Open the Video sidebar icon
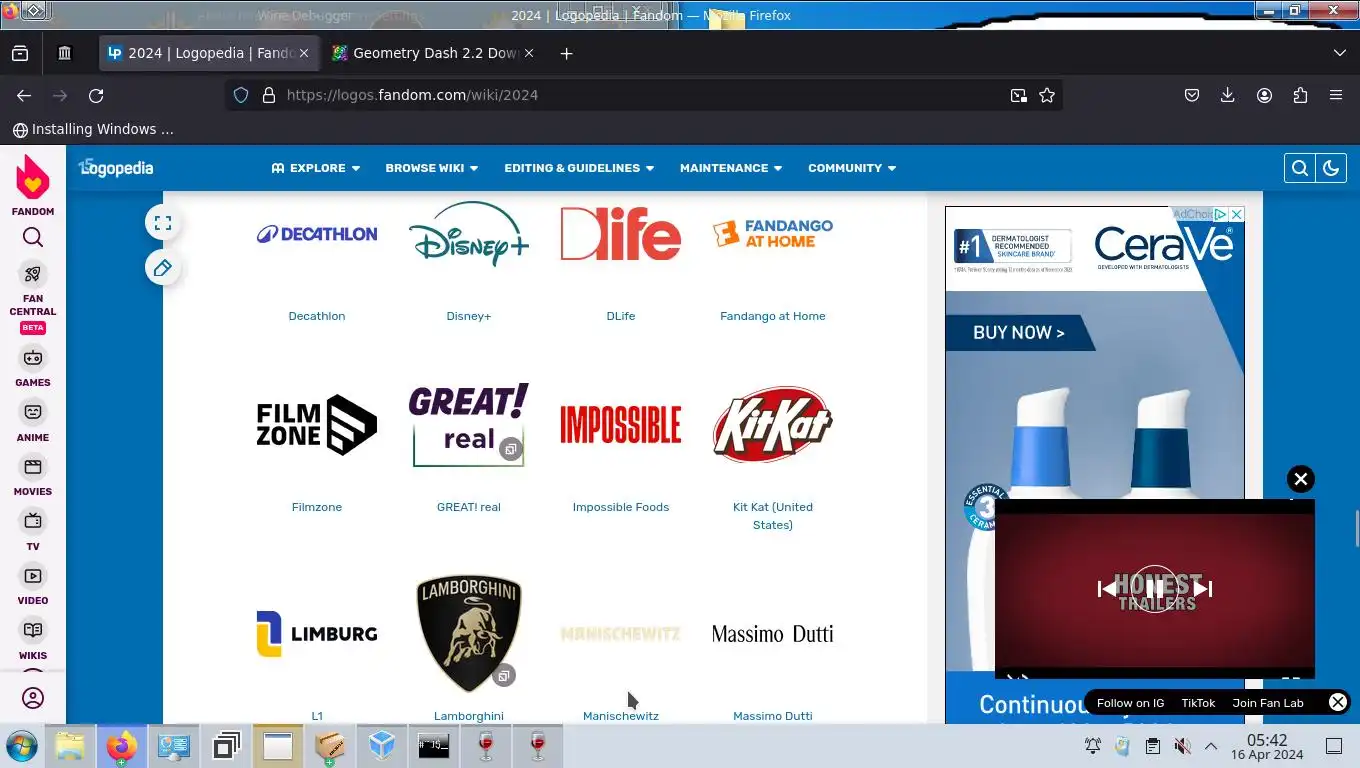The image size is (1360, 768). tap(33, 576)
